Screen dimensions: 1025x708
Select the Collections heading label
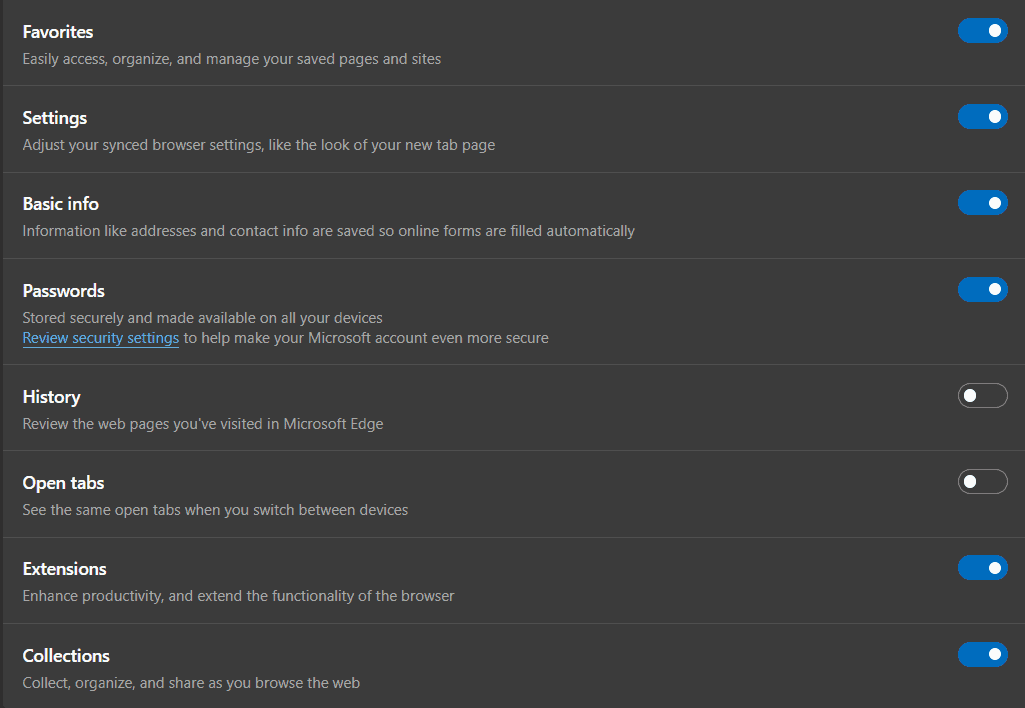pyautogui.click(x=66, y=656)
